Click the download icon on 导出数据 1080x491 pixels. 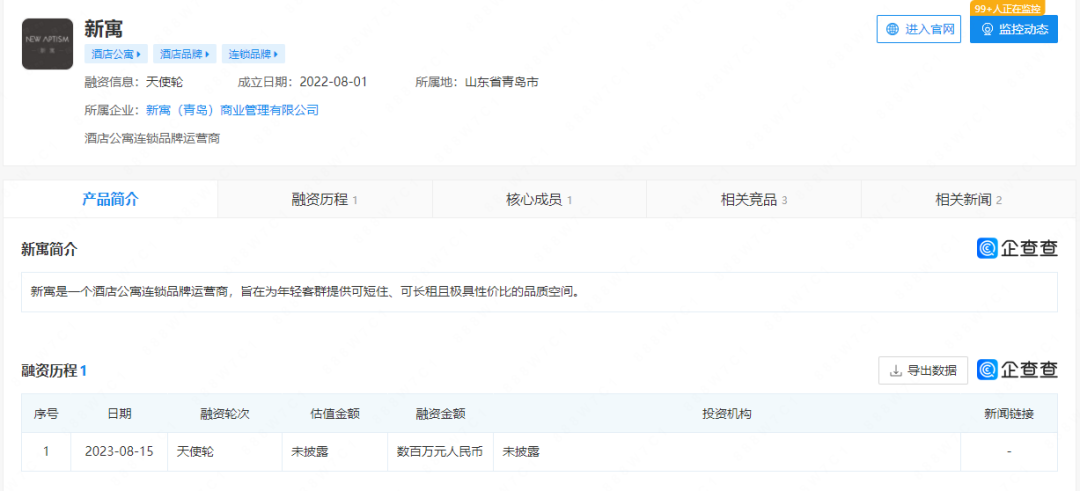pos(895,371)
